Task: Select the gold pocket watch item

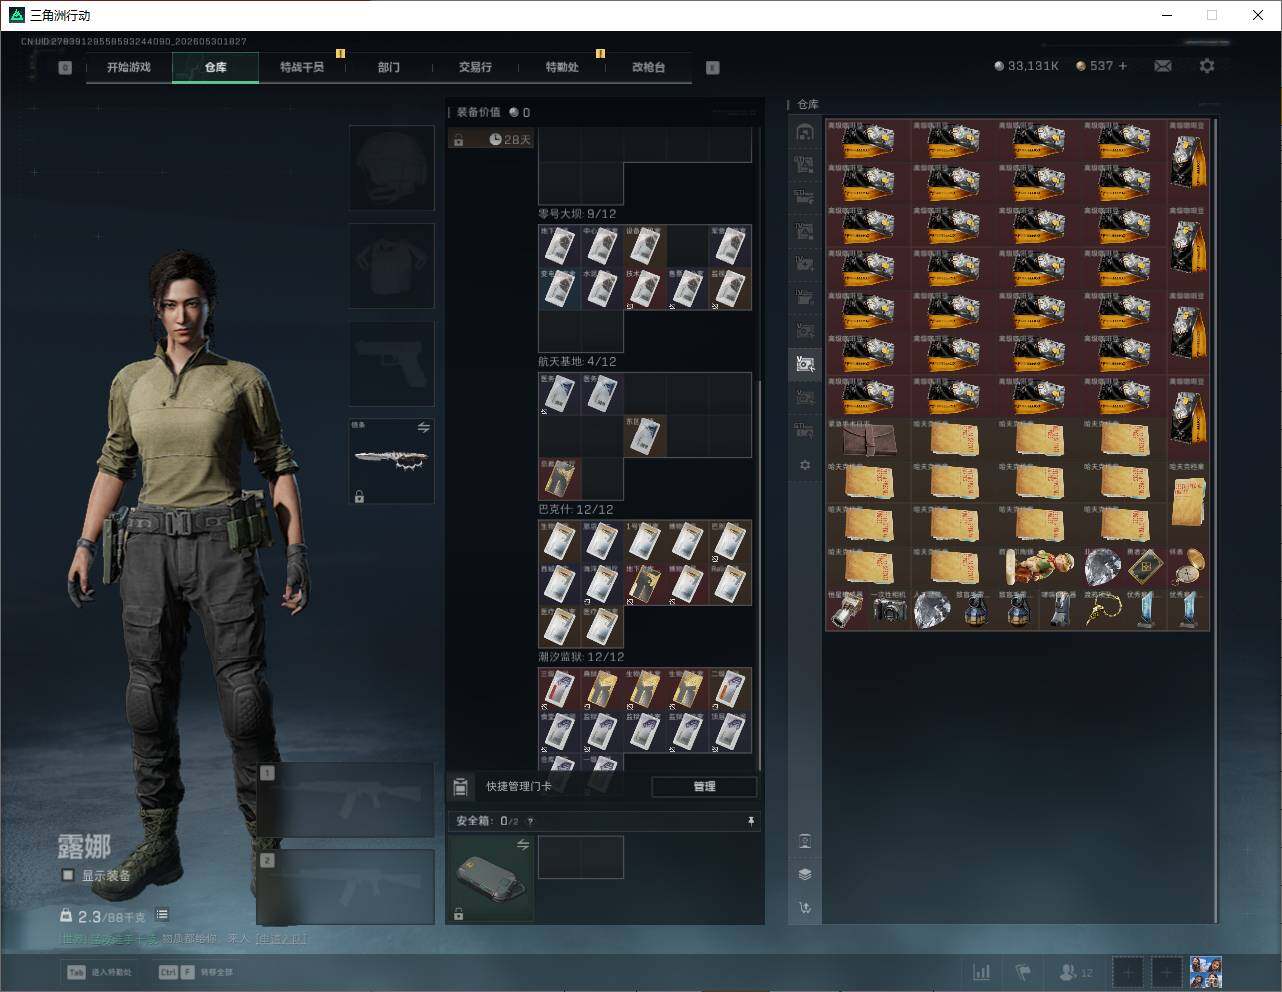Action: (x=1189, y=567)
